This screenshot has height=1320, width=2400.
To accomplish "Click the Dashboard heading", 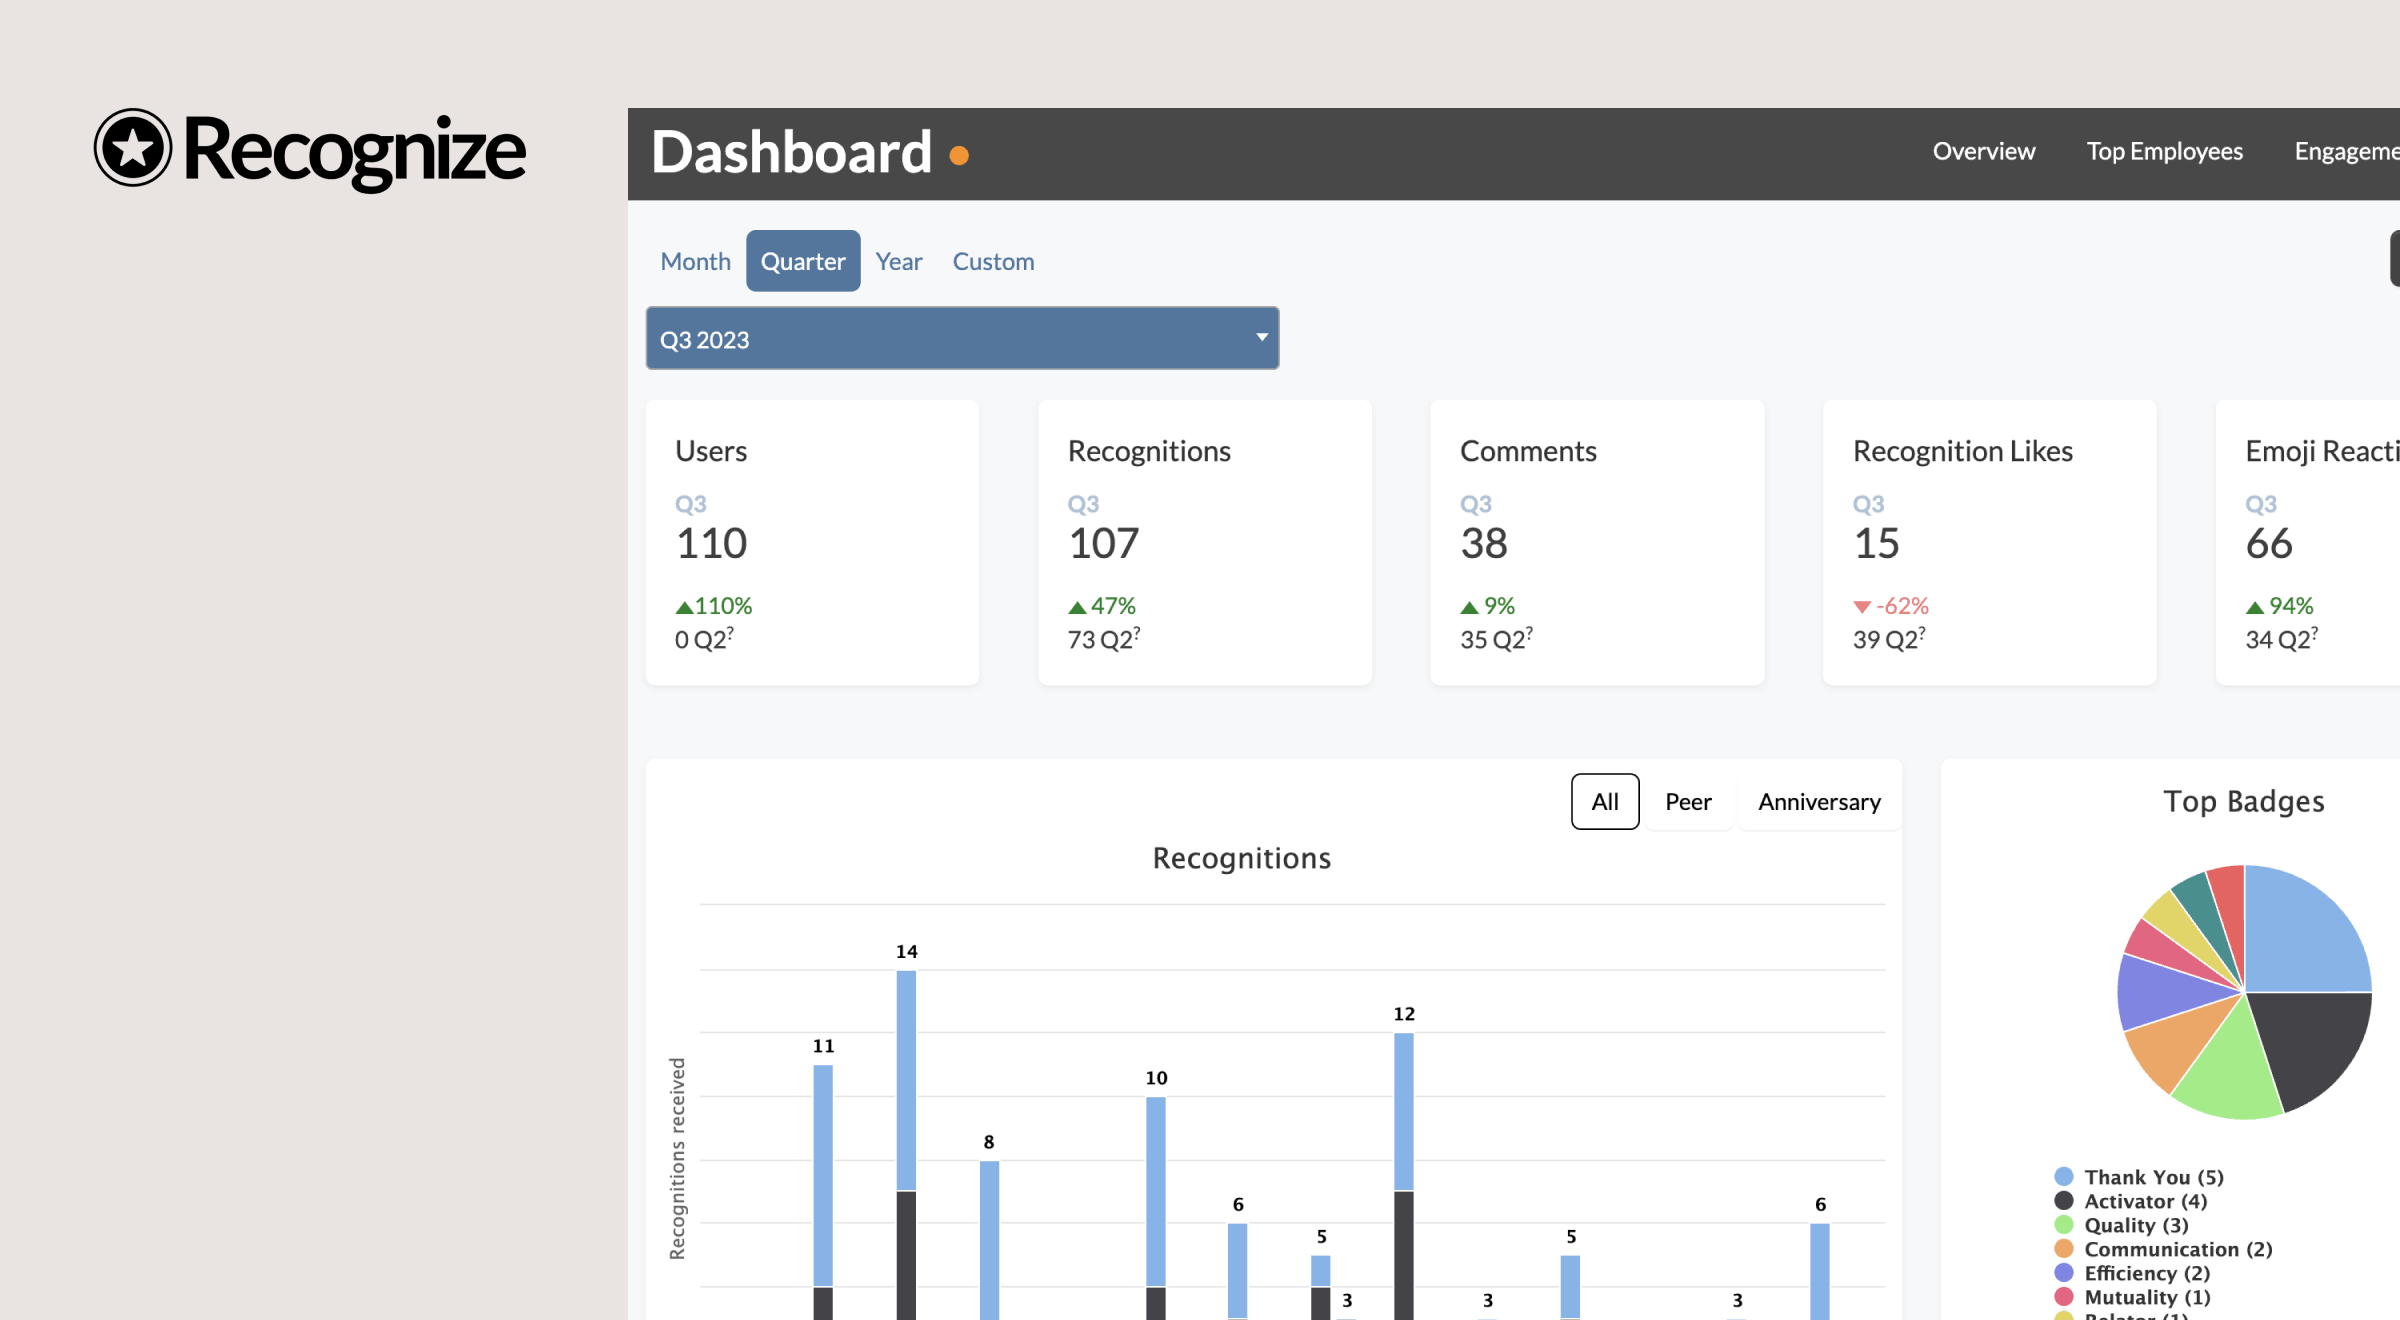I will pyautogui.click(x=791, y=153).
